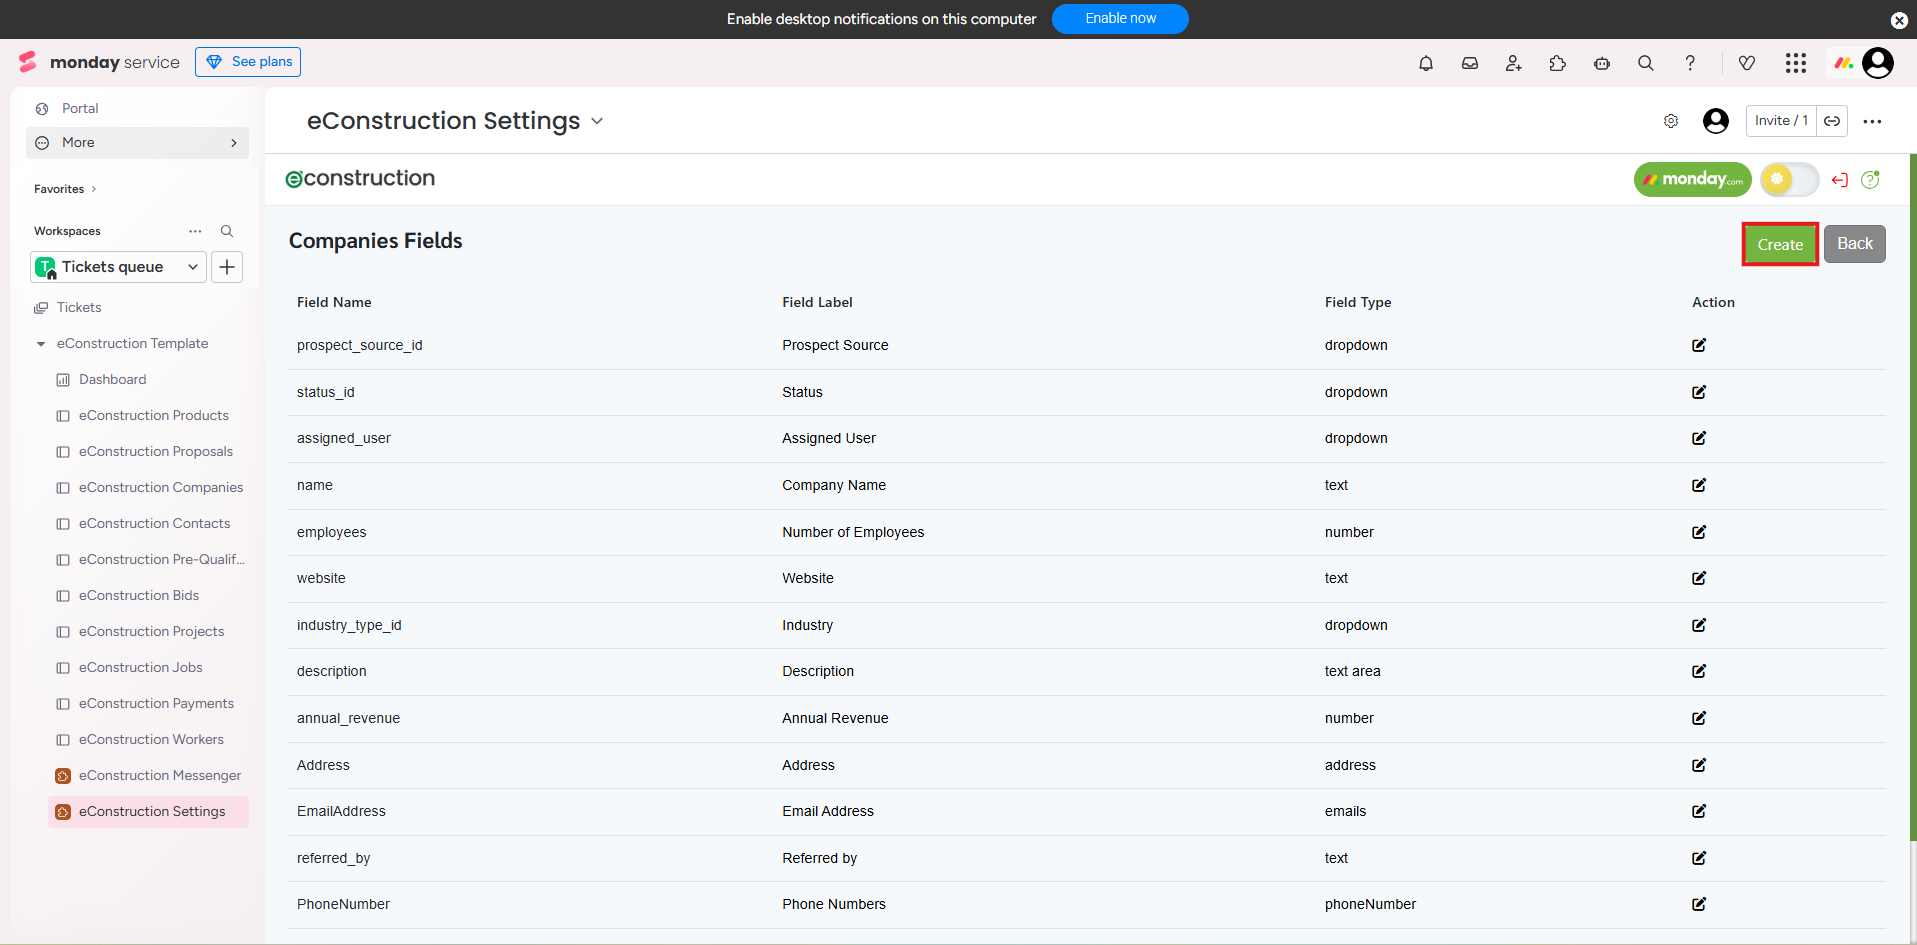Click the invite members person icon
1917x945 pixels.
click(x=1513, y=63)
